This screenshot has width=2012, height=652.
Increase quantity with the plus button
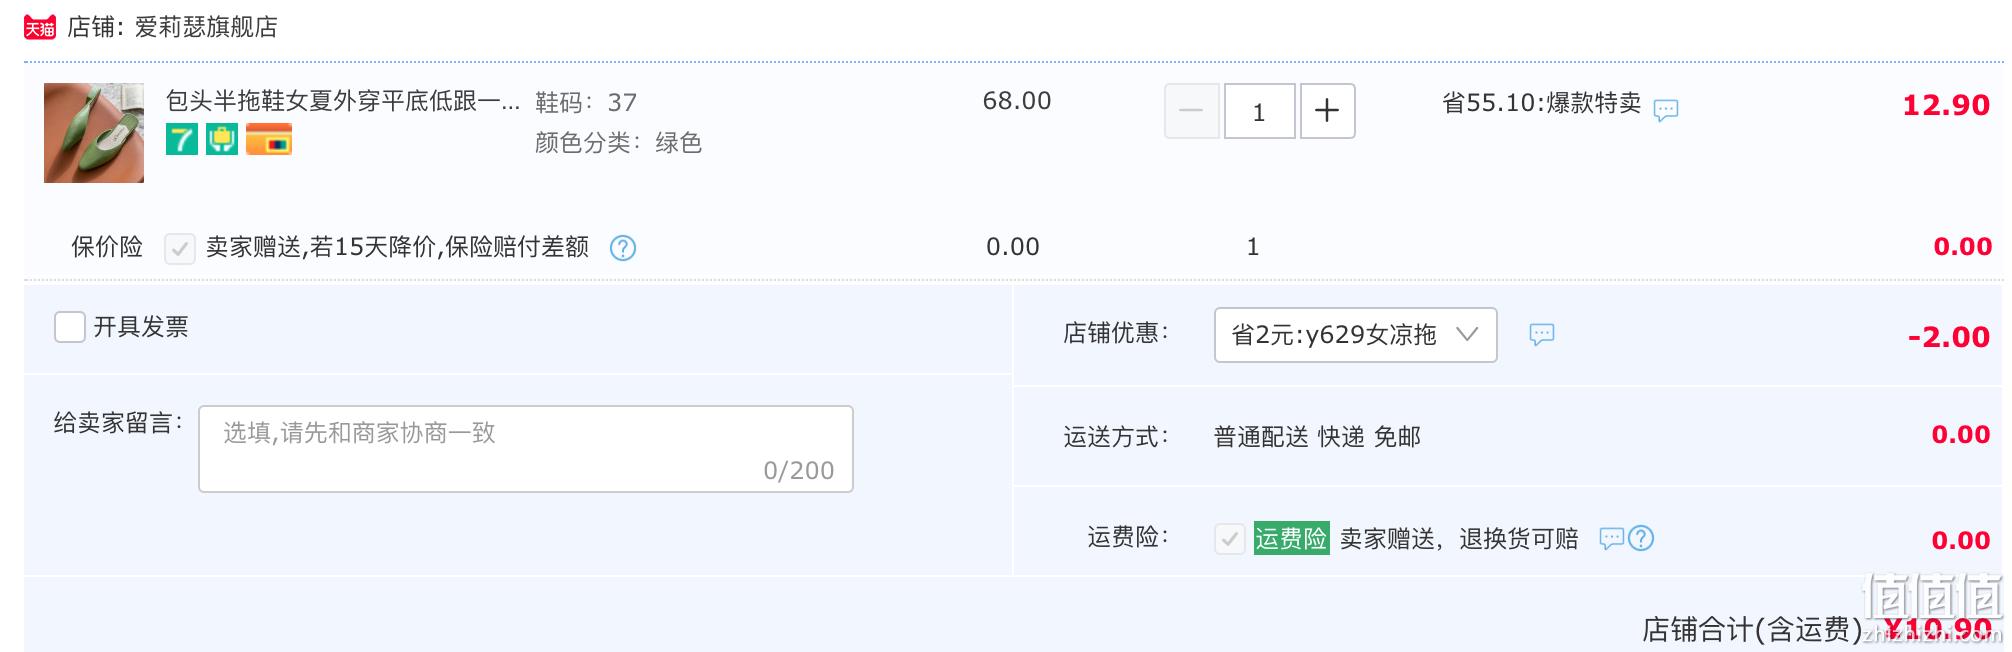1327,111
